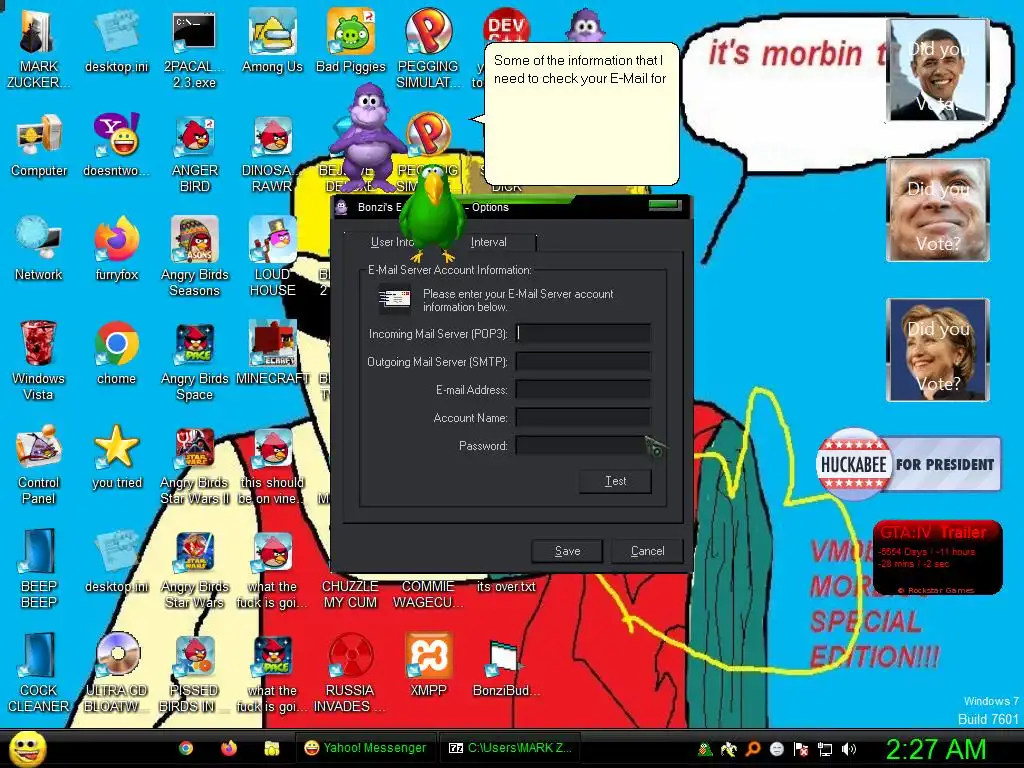1024x768 pixels.
Task: Switch to Yahoo! Messenger taskbar window
Action: [365, 748]
